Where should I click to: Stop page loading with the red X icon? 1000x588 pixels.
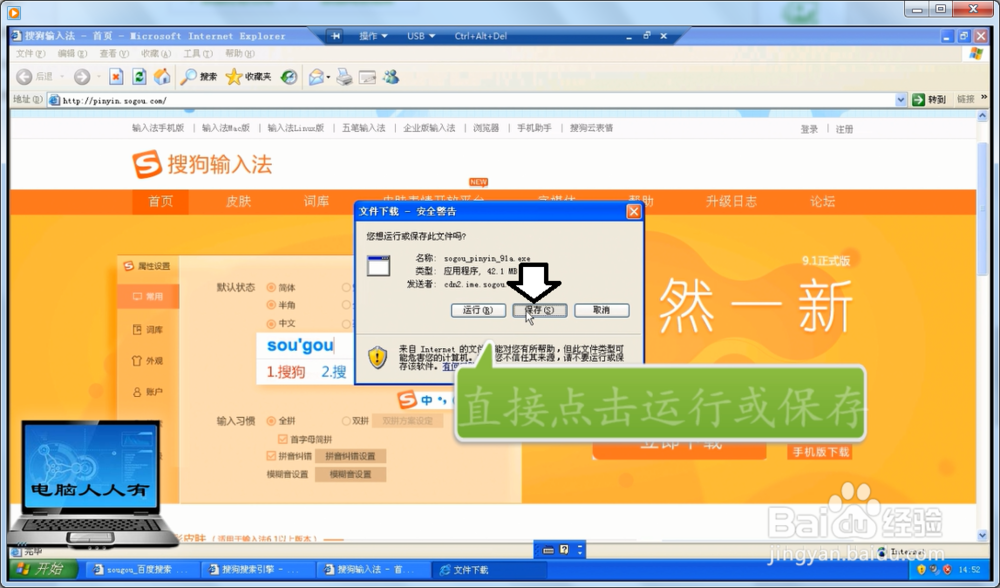pos(116,77)
